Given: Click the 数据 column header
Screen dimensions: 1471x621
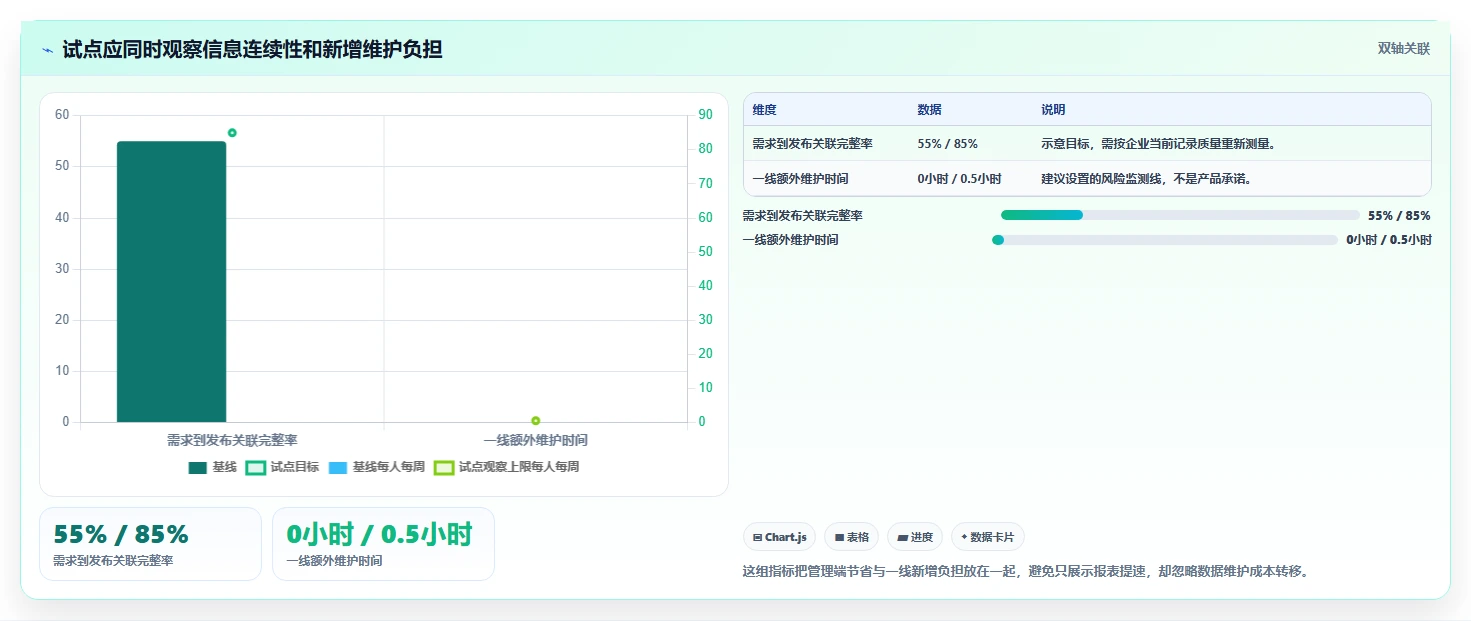Looking at the screenshot, I should [929, 110].
